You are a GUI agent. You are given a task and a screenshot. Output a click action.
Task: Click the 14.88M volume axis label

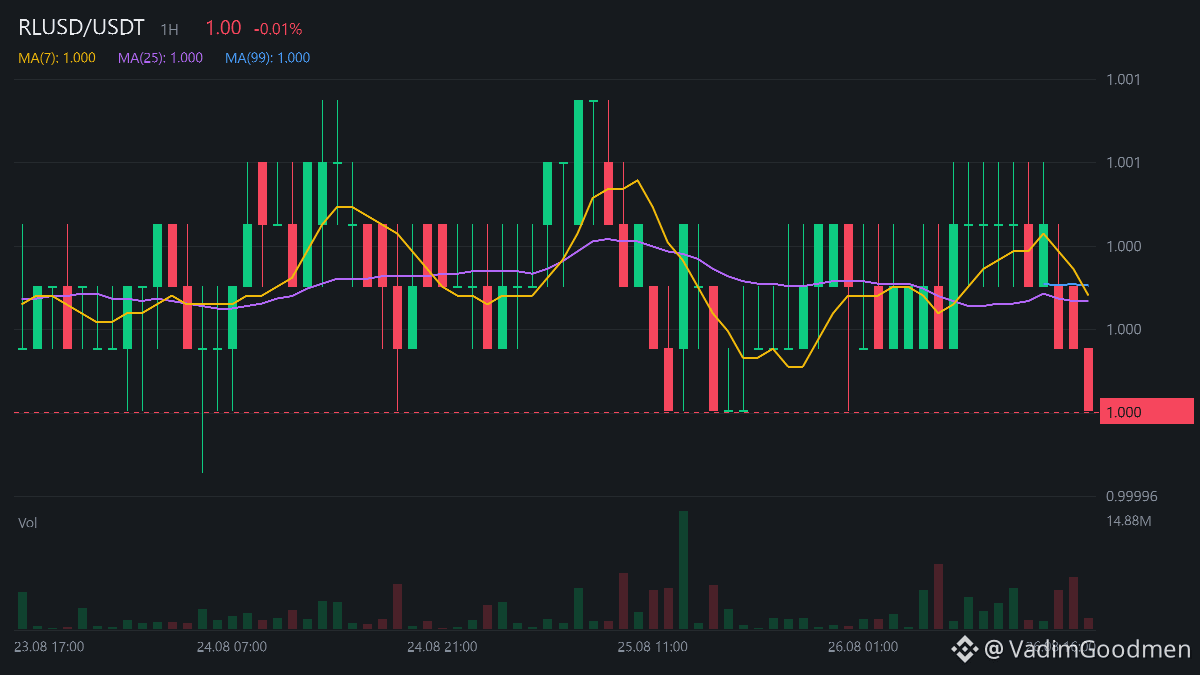[1129, 521]
